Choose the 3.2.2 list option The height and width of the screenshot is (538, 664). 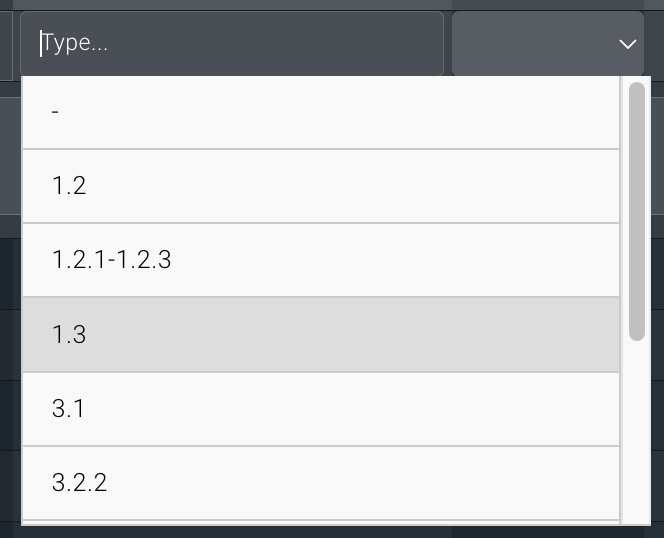(320, 482)
